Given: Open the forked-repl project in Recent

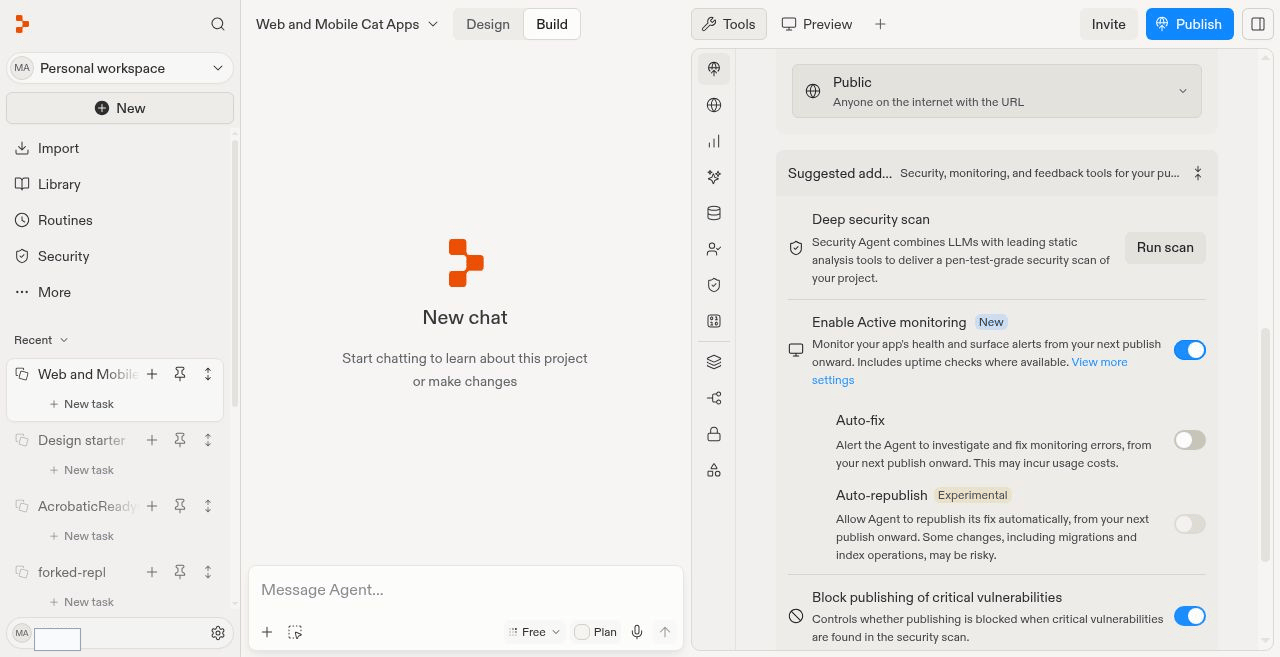Looking at the screenshot, I should pyautogui.click(x=72, y=572).
